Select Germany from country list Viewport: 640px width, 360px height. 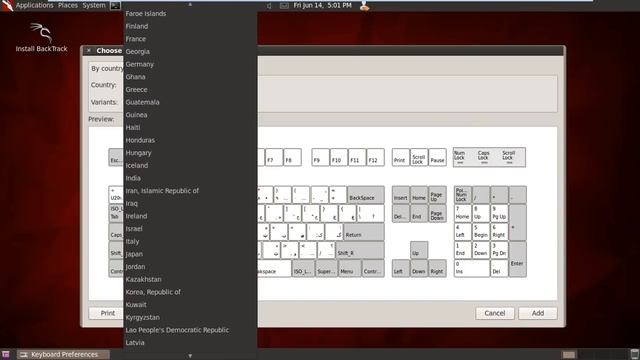tap(190, 64)
